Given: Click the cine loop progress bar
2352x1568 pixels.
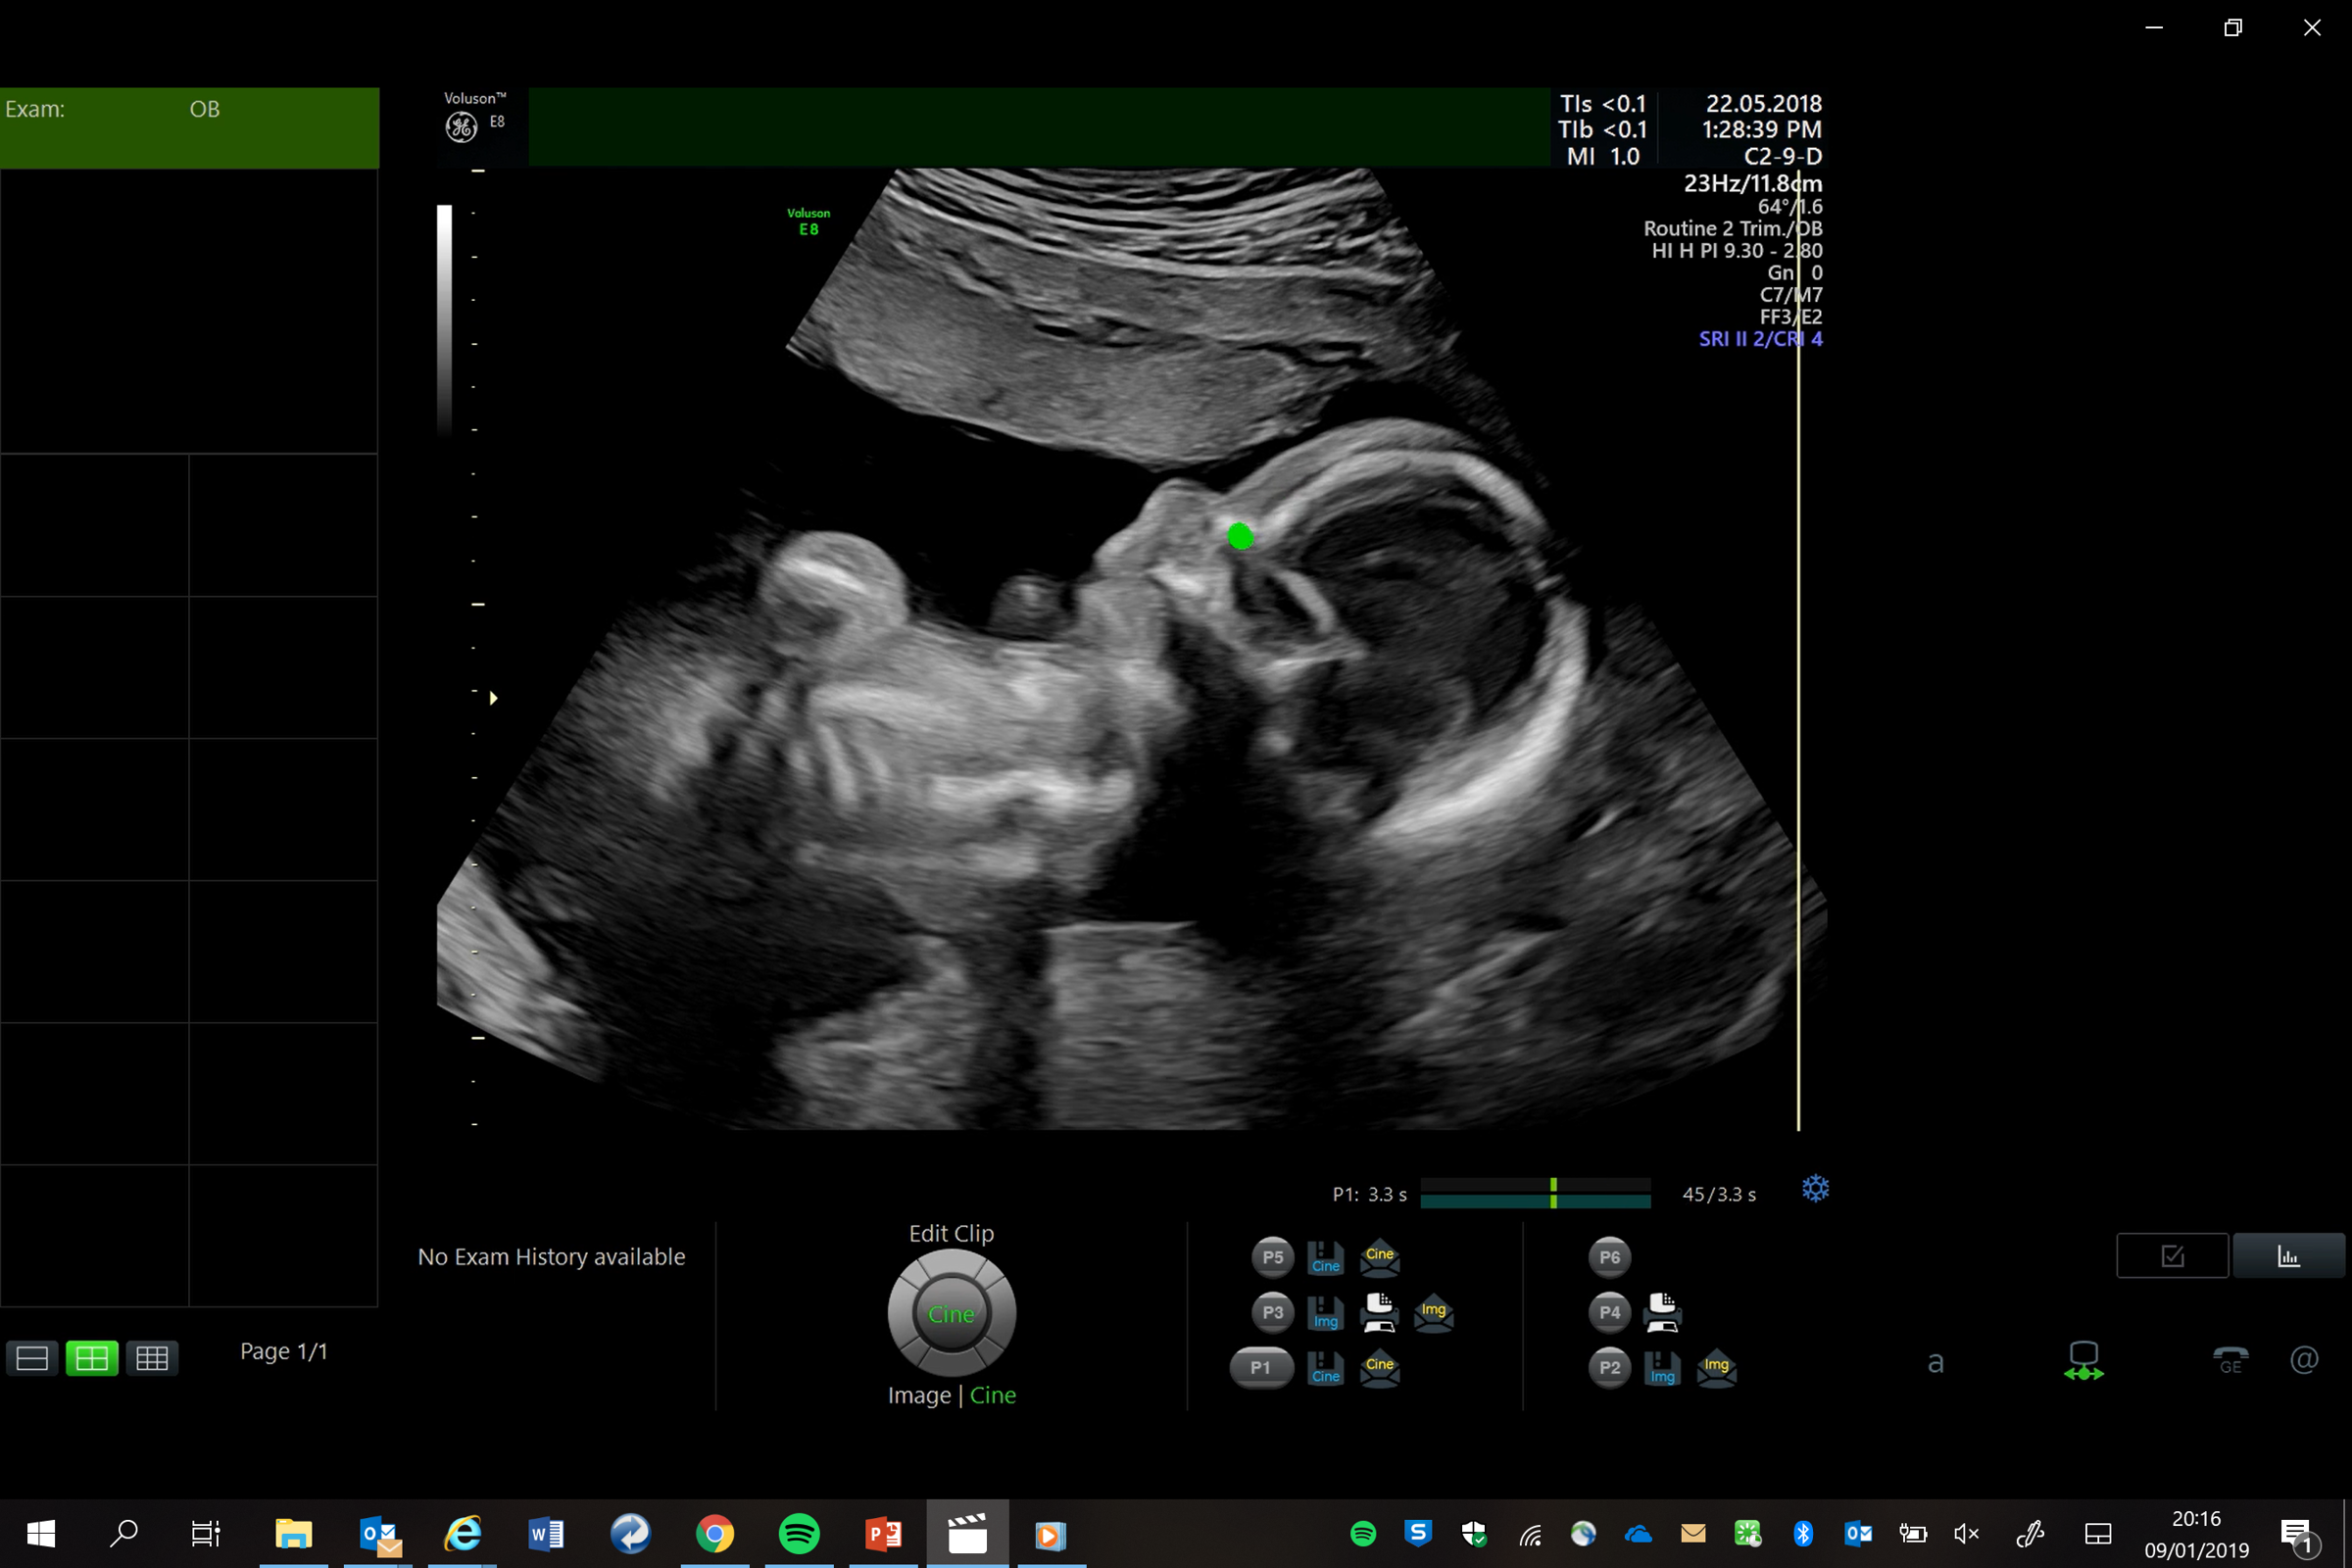Looking at the screenshot, I should point(1535,1193).
